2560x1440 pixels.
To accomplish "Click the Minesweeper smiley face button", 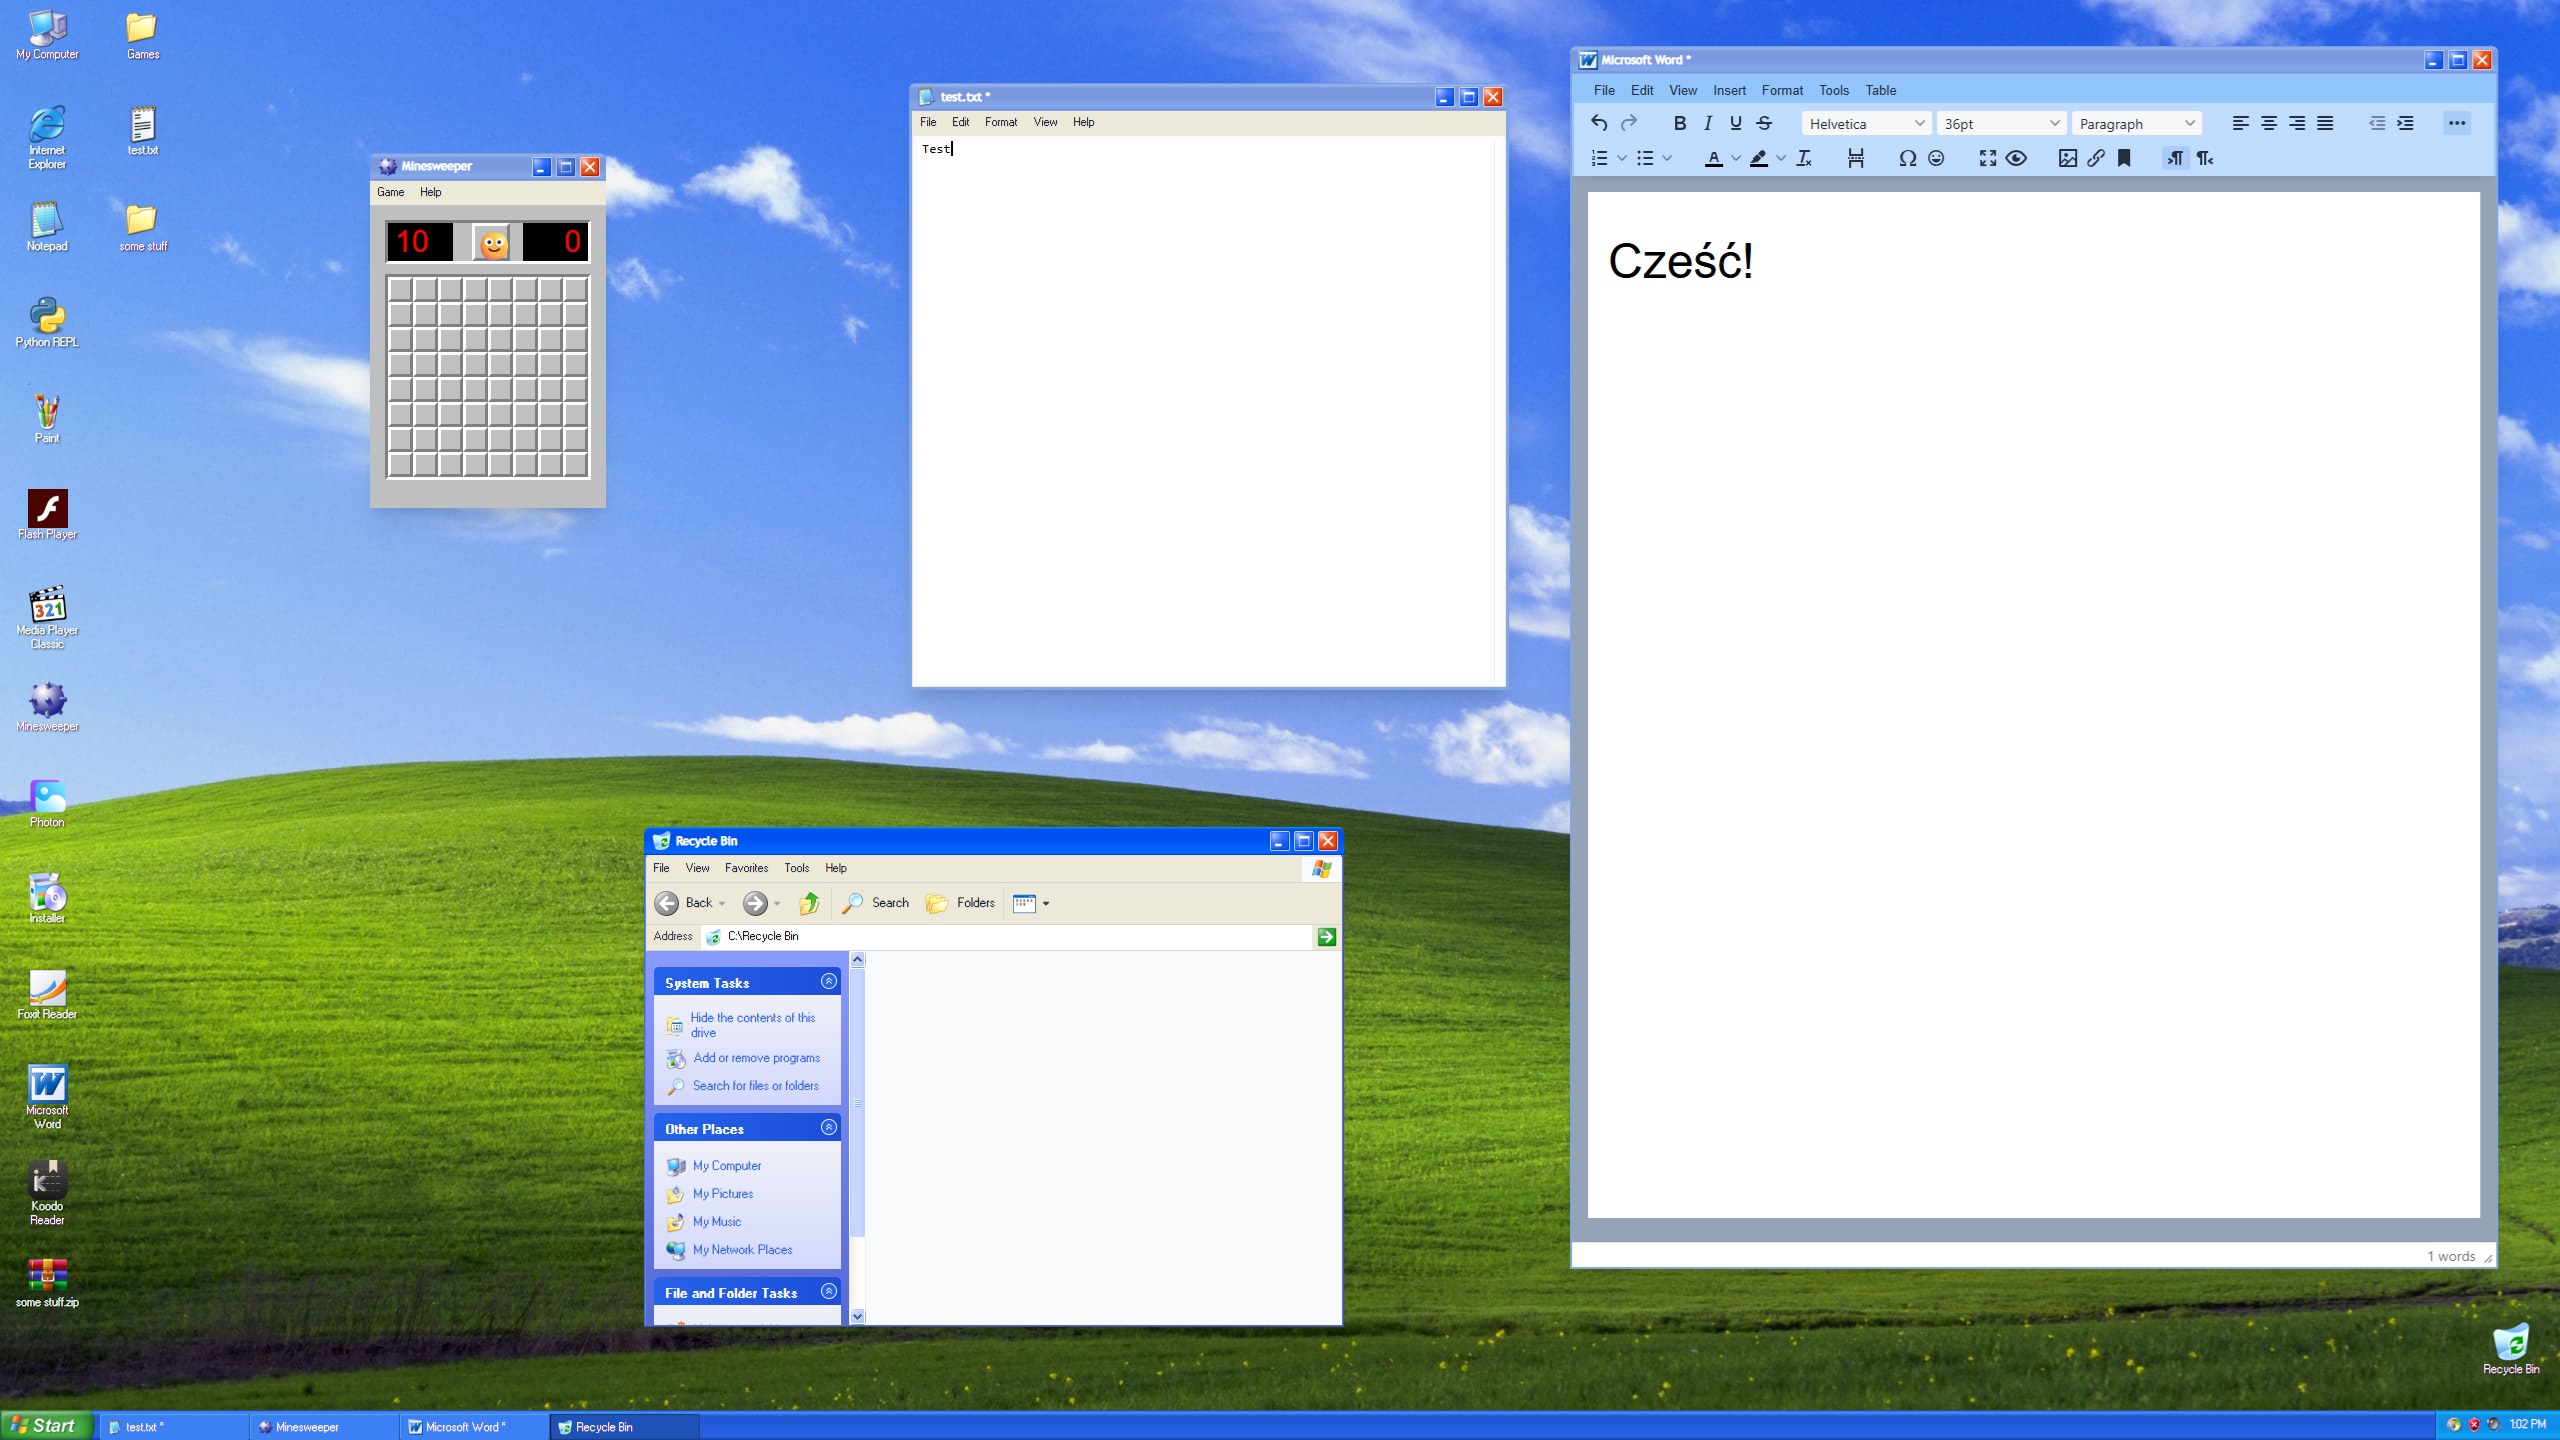I will pos(493,242).
